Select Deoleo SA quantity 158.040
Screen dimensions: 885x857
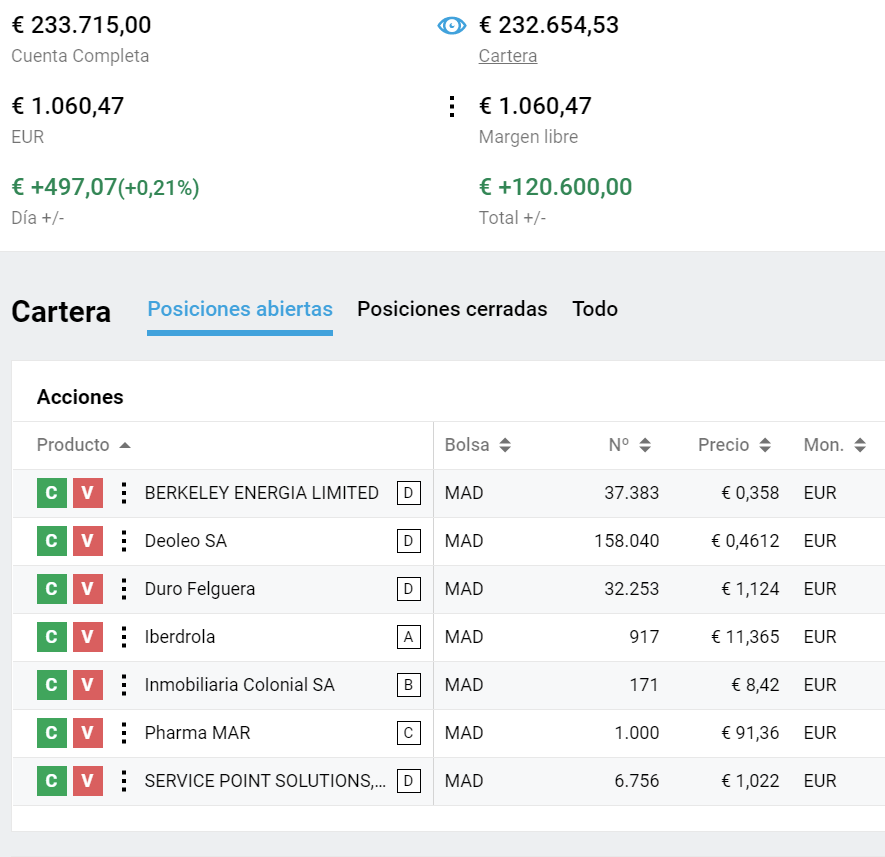626,541
